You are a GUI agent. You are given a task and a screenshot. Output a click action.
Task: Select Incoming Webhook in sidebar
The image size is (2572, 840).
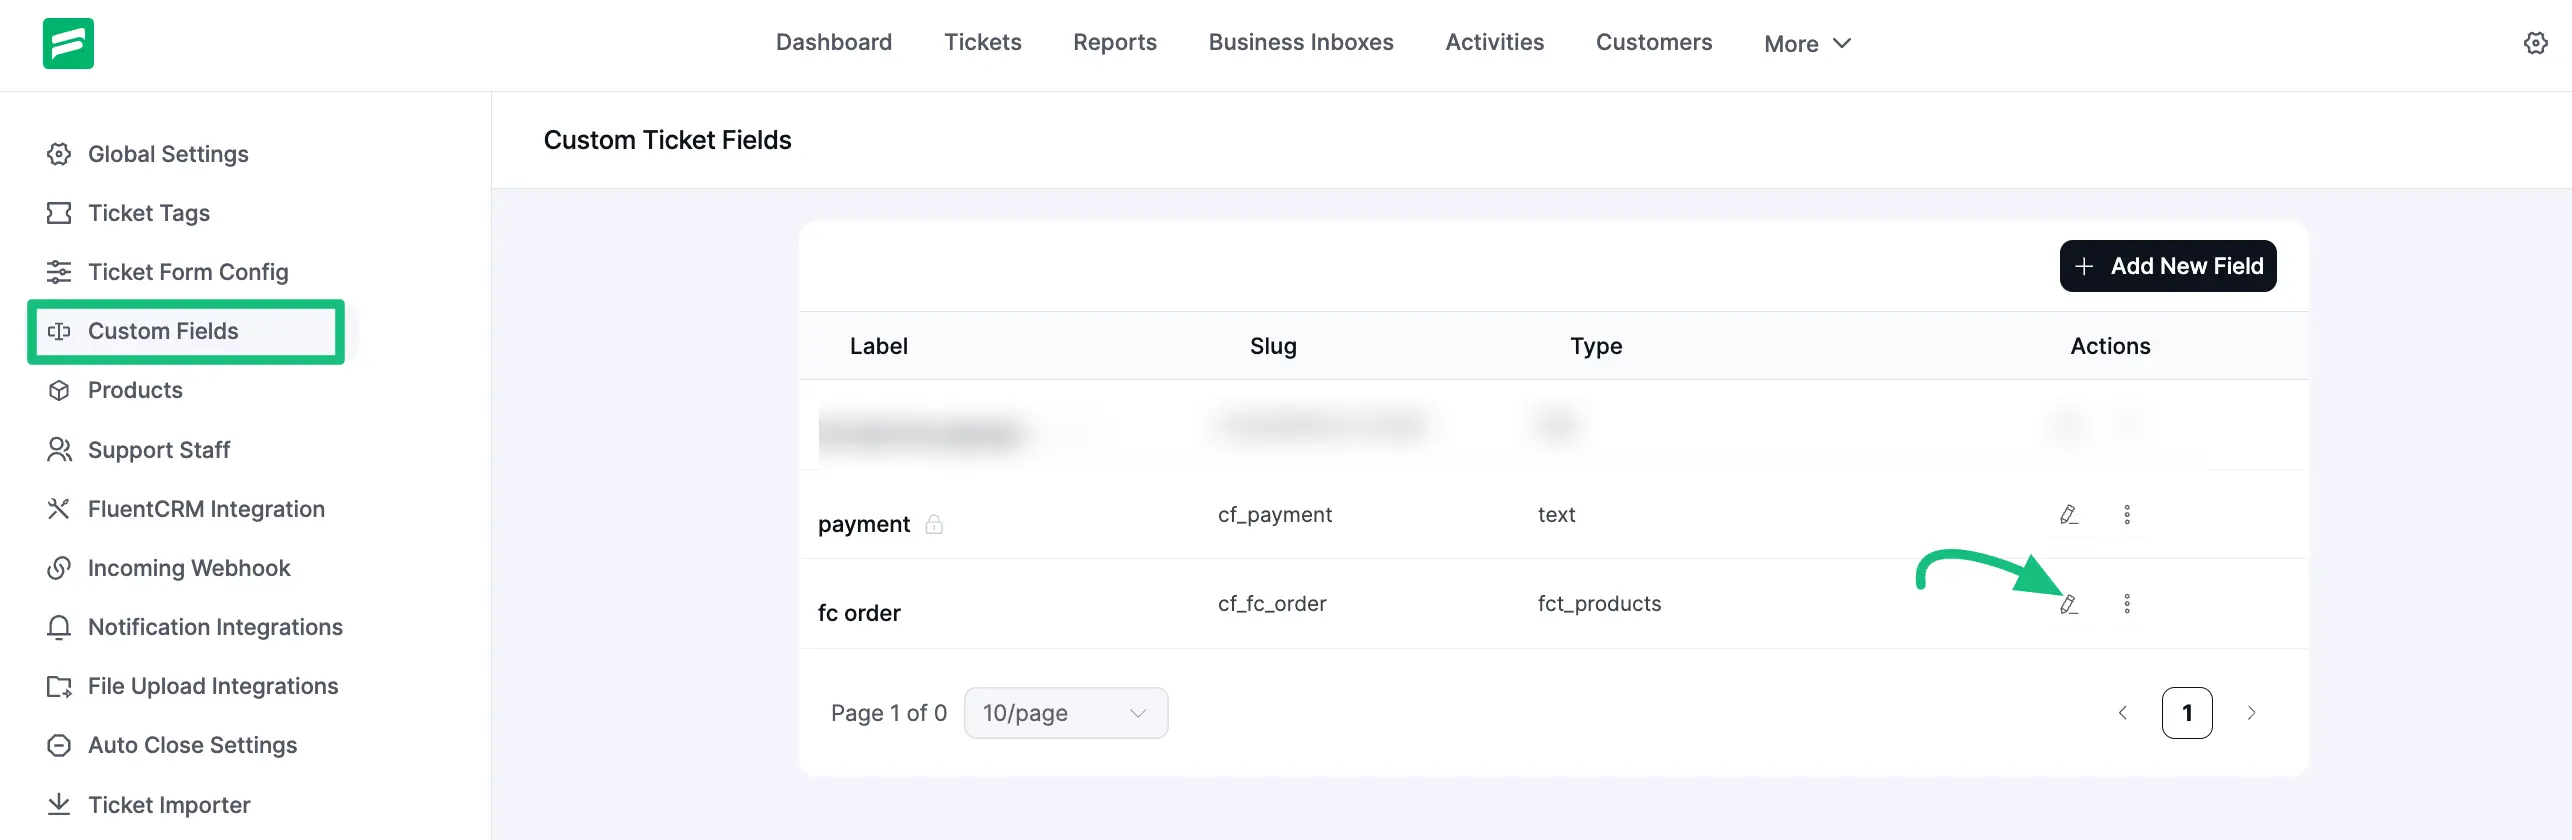188,568
